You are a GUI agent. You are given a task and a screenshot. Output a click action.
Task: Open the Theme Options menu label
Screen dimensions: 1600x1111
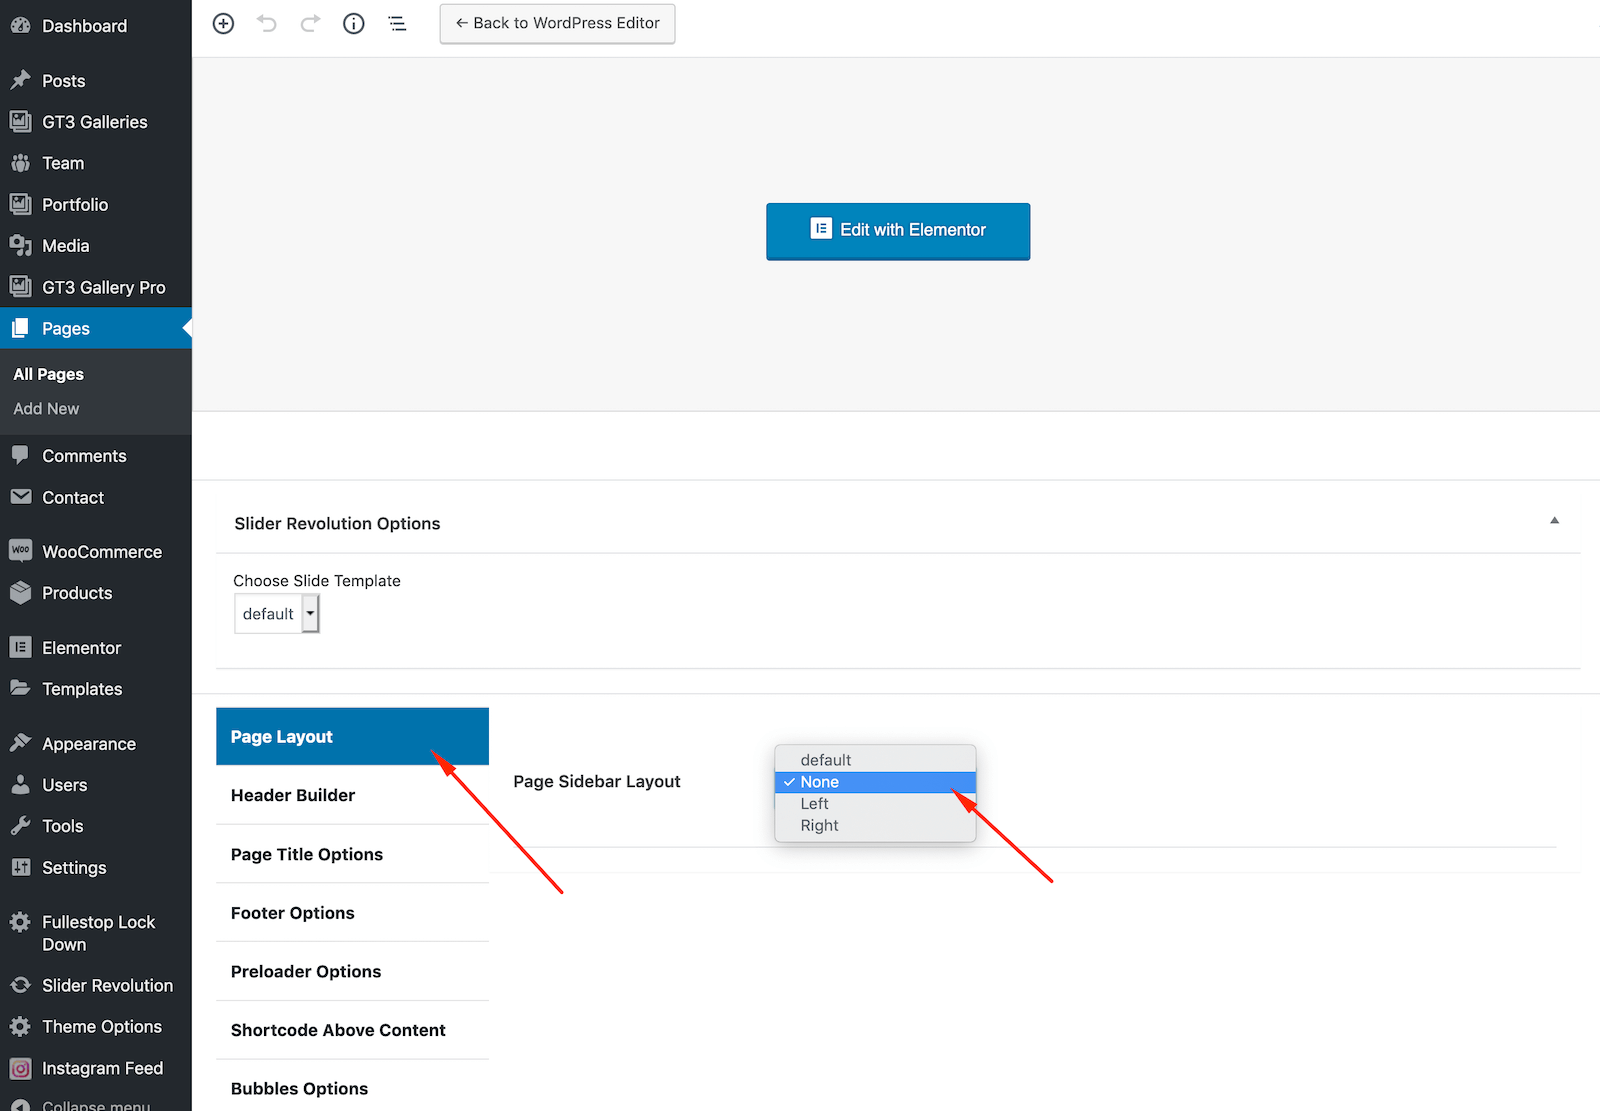[x=102, y=1027]
